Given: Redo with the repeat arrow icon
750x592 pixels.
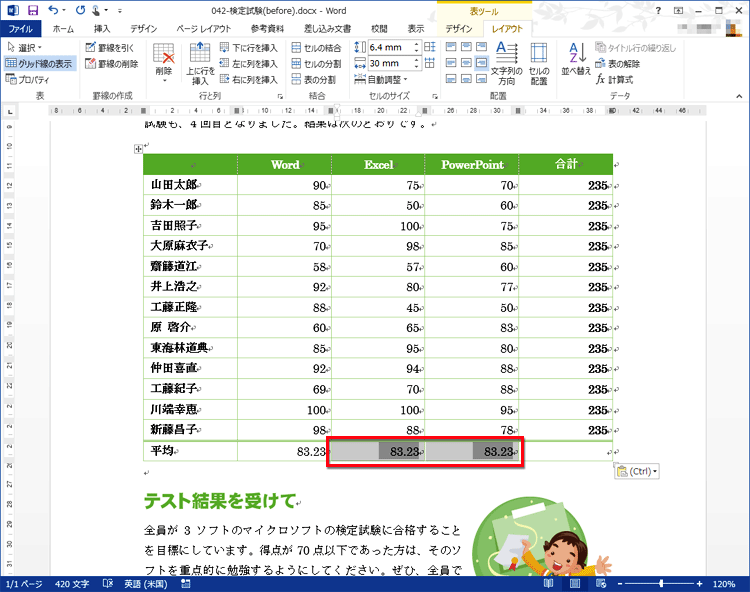Looking at the screenshot, I should coord(80,10).
